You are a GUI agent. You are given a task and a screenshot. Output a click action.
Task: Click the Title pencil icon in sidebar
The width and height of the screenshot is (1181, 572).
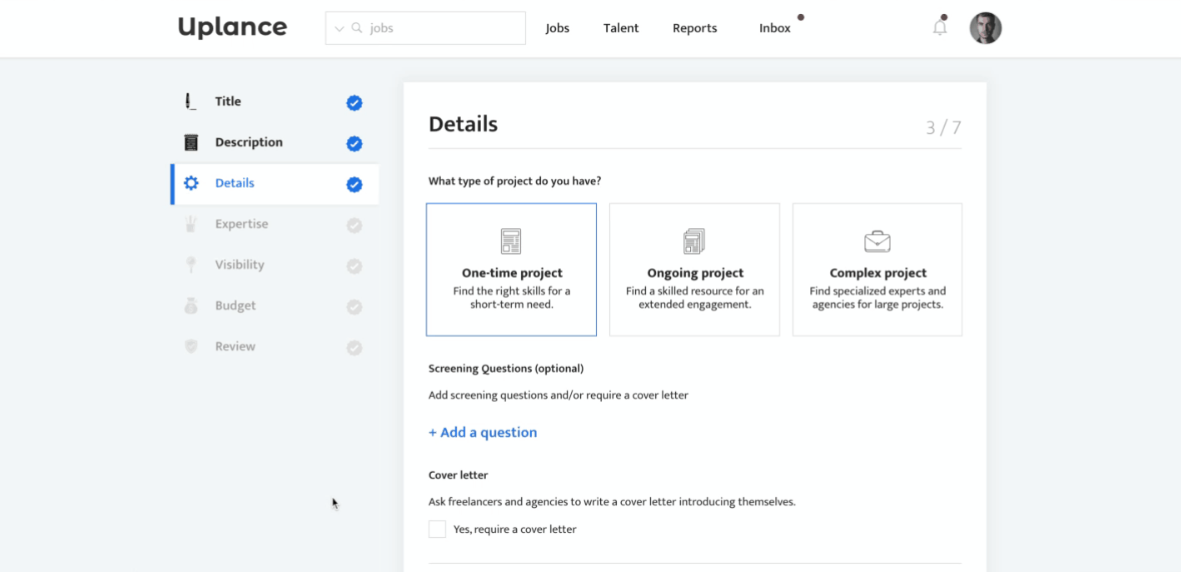[x=190, y=101]
